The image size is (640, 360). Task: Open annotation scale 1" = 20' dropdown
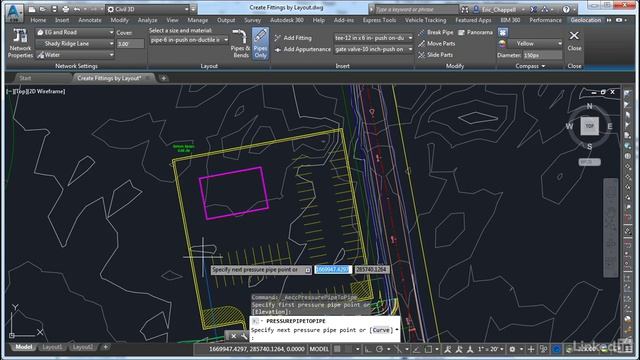(491, 349)
